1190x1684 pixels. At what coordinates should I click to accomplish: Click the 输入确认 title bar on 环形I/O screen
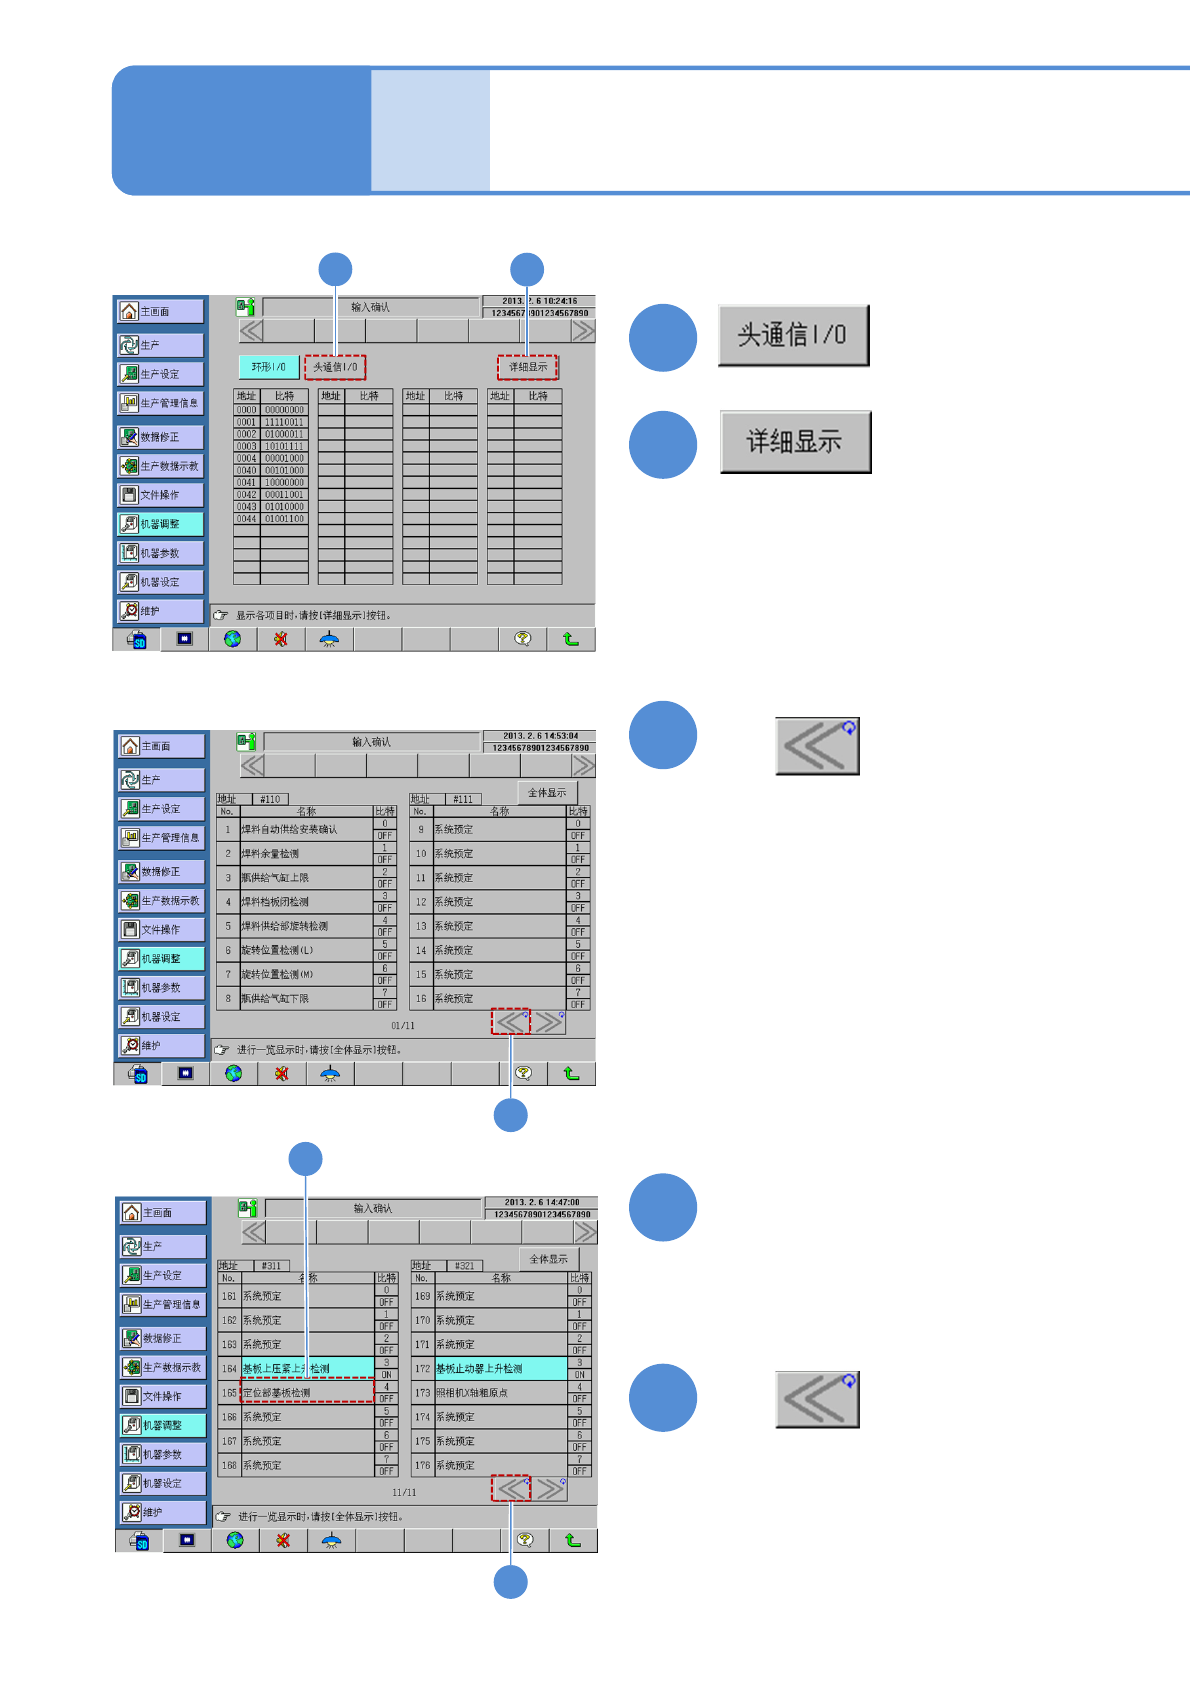370,307
